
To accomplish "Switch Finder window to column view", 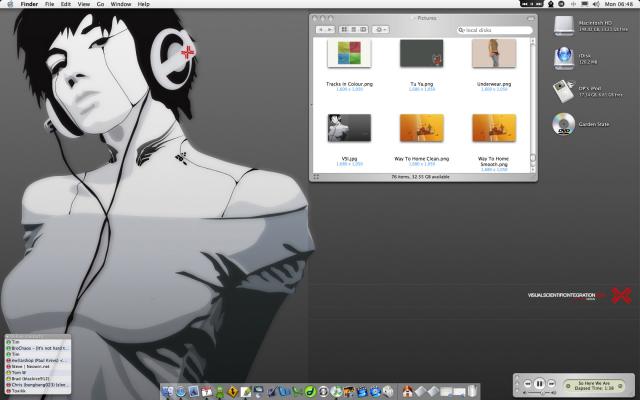I will [x=363, y=29].
